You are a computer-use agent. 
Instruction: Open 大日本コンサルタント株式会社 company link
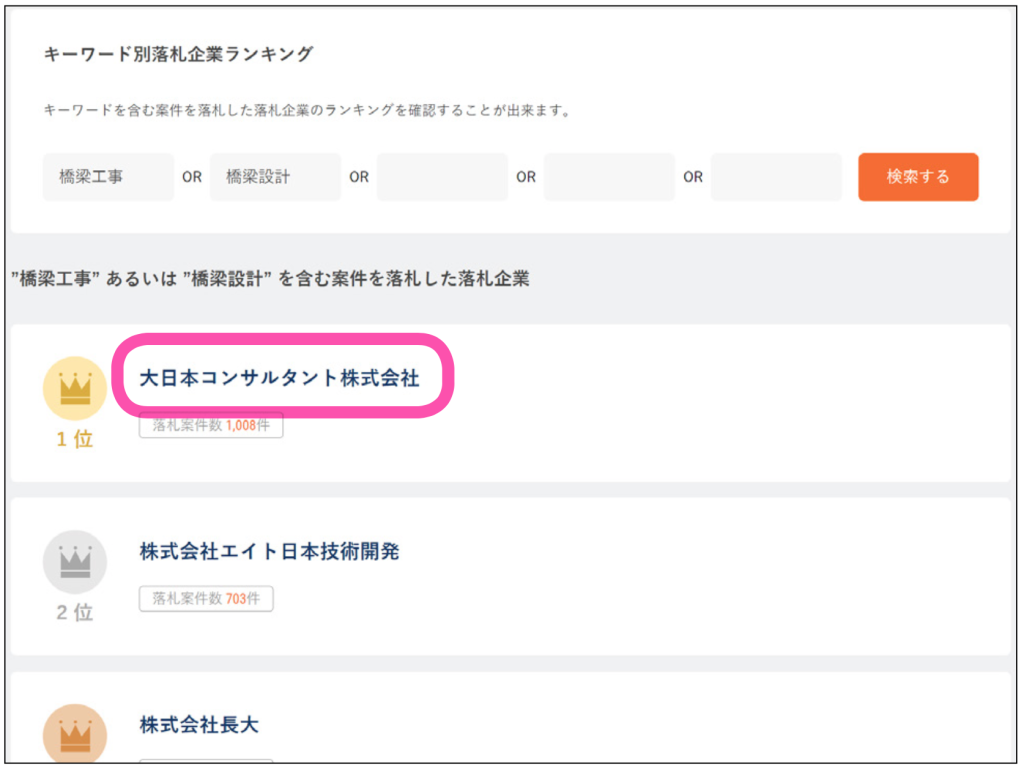[280, 378]
